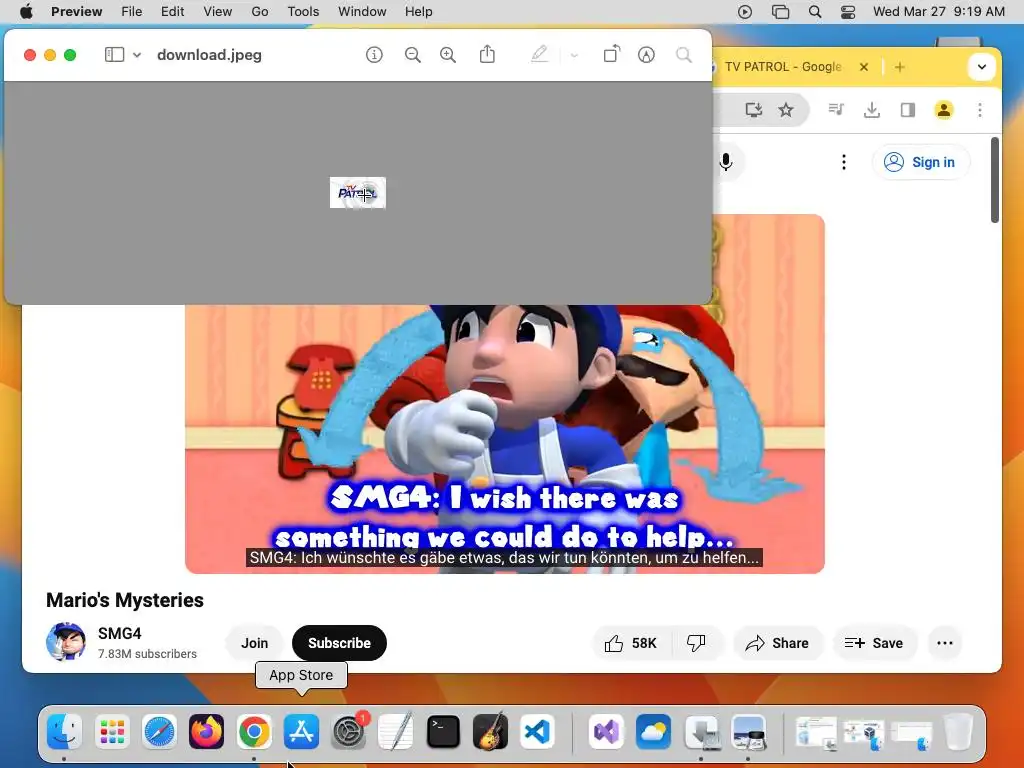Zoom in on download.jpeg
The width and height of the screenshot is (1024, 768).
(447, 55)
